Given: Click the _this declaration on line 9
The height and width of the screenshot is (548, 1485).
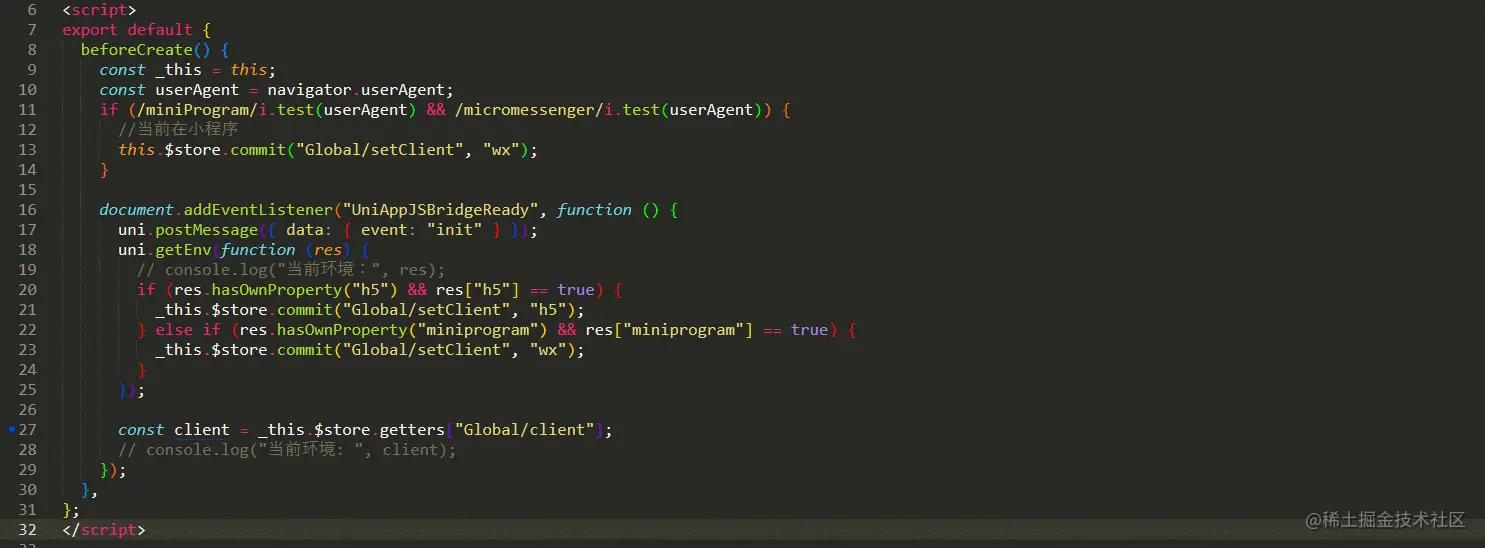Looking at the screenshot, I should [x=178, y=70].
